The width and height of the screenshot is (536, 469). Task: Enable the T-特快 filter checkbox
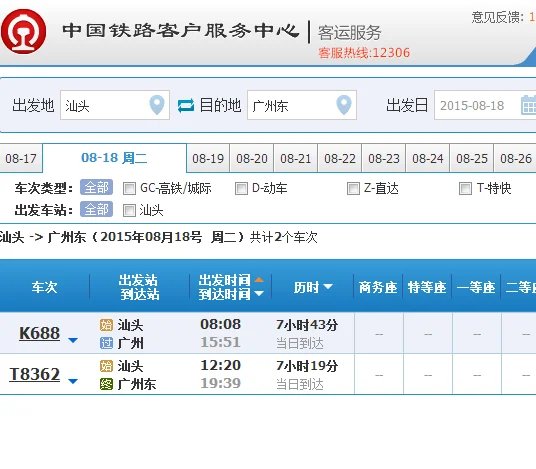click(x=465, y=188)
